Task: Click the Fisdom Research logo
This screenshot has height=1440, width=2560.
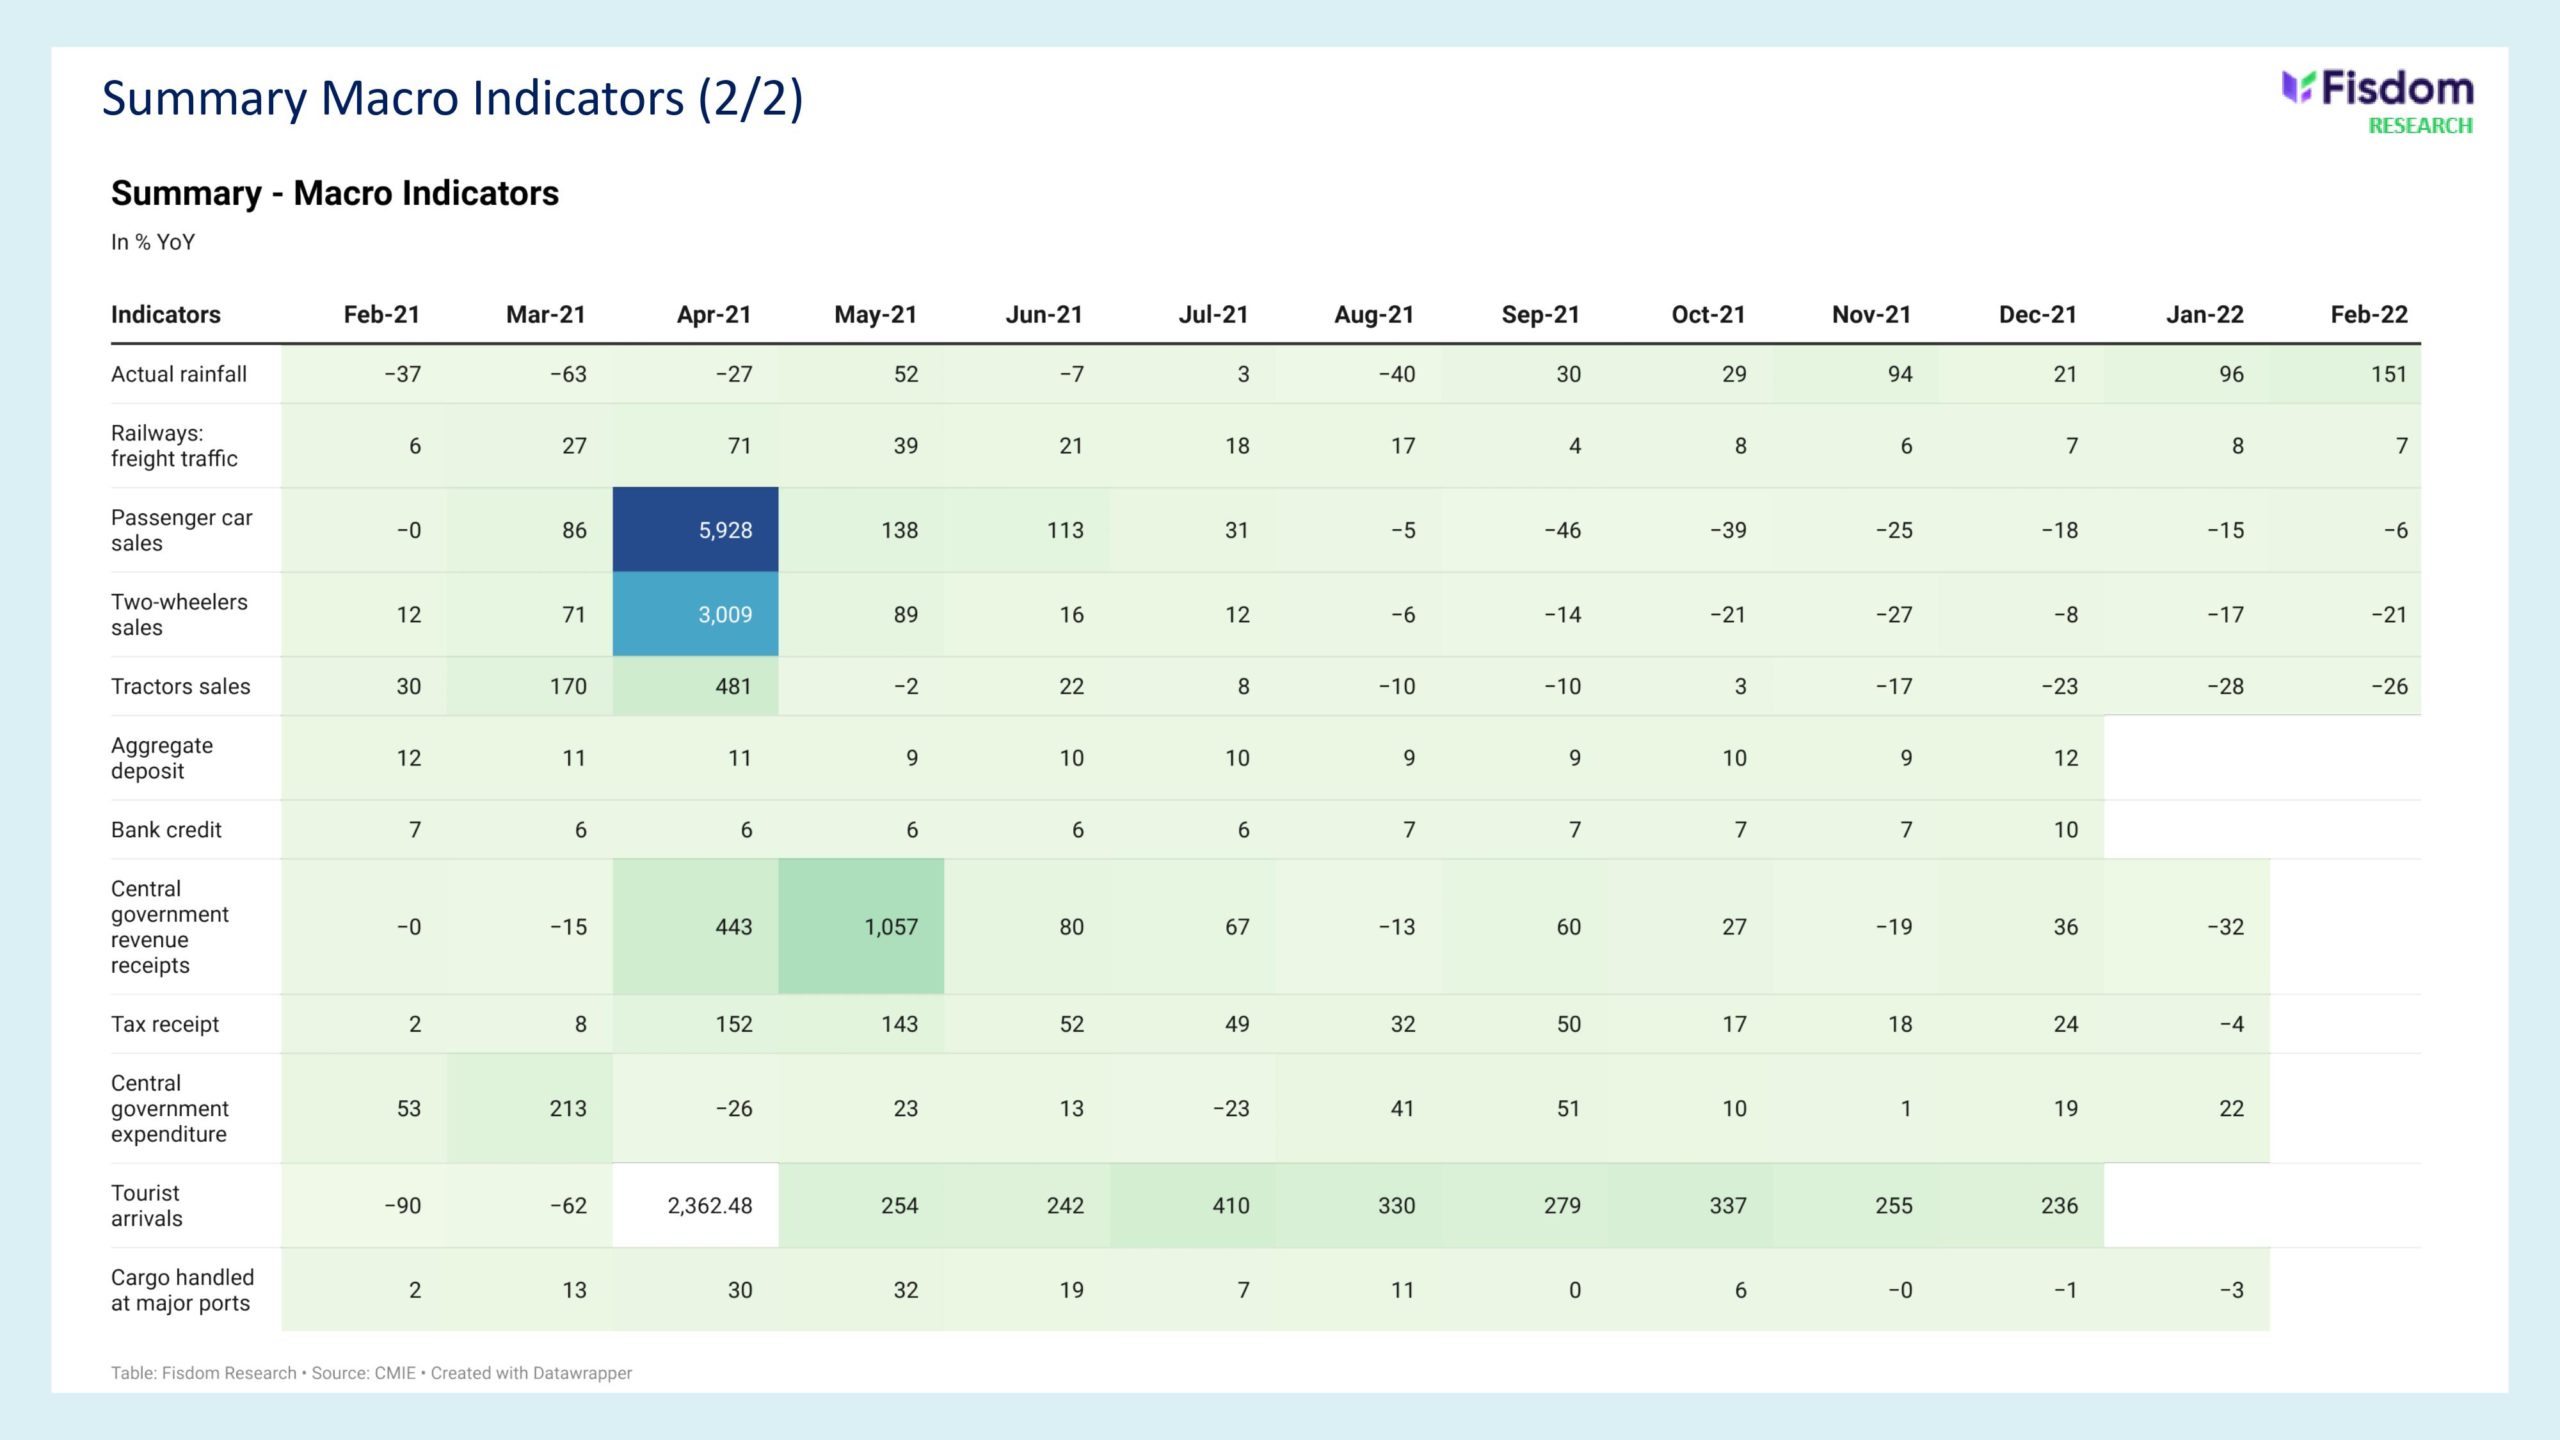Action: [x=2376, y=101]
